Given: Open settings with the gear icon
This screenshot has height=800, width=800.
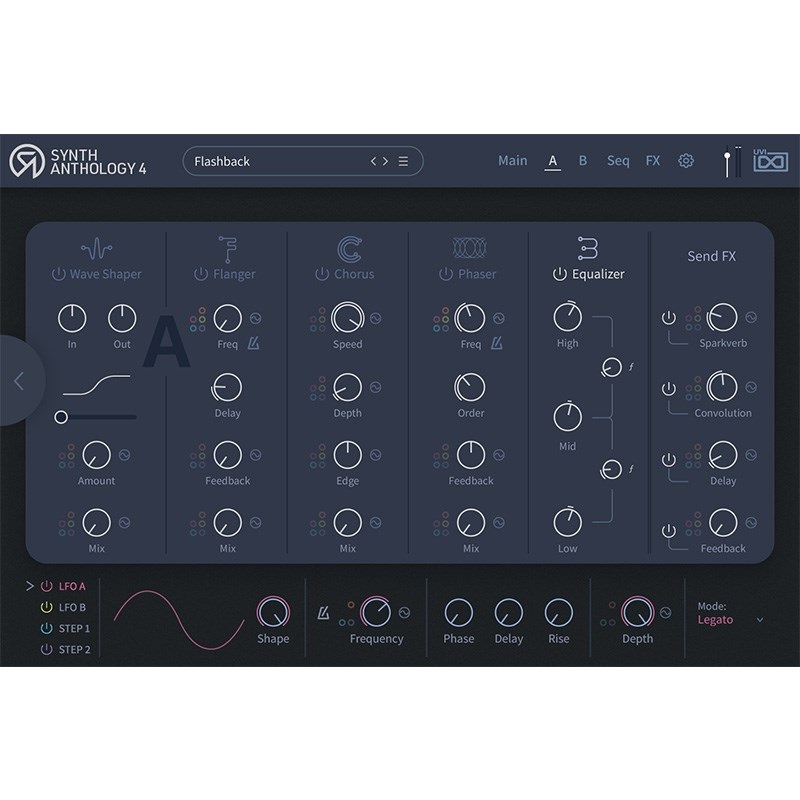Looking at the screenshot, I should pyautogui.click(x=686, y=161).
